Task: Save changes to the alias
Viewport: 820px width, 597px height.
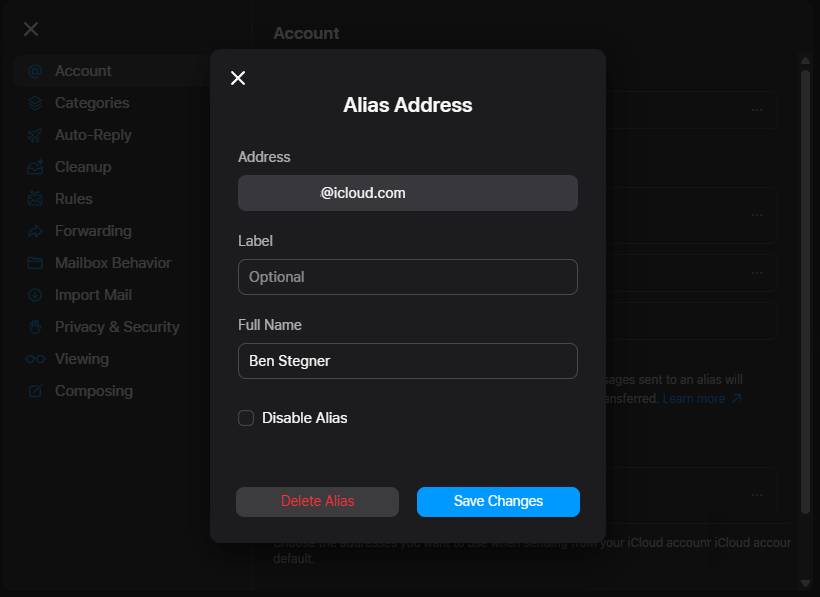Action: click(497, 501)
